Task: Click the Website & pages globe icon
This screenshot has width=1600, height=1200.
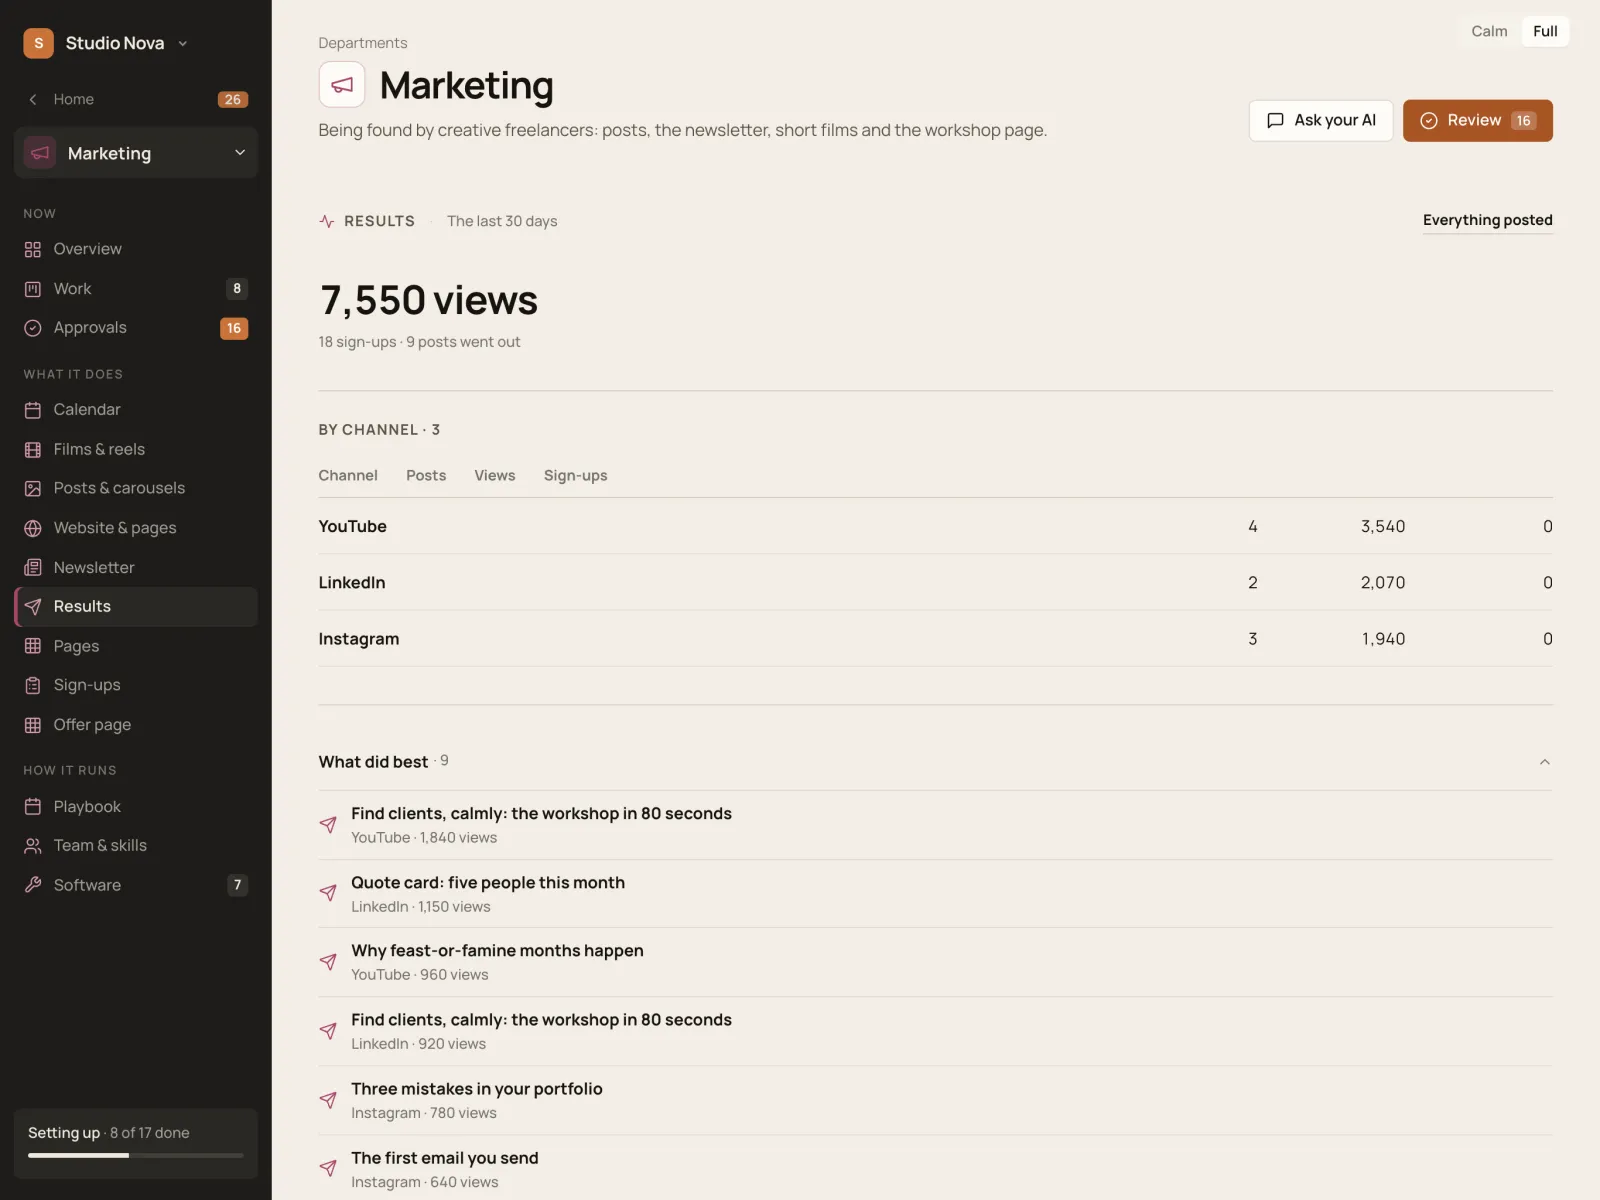Action: point(33,528)
